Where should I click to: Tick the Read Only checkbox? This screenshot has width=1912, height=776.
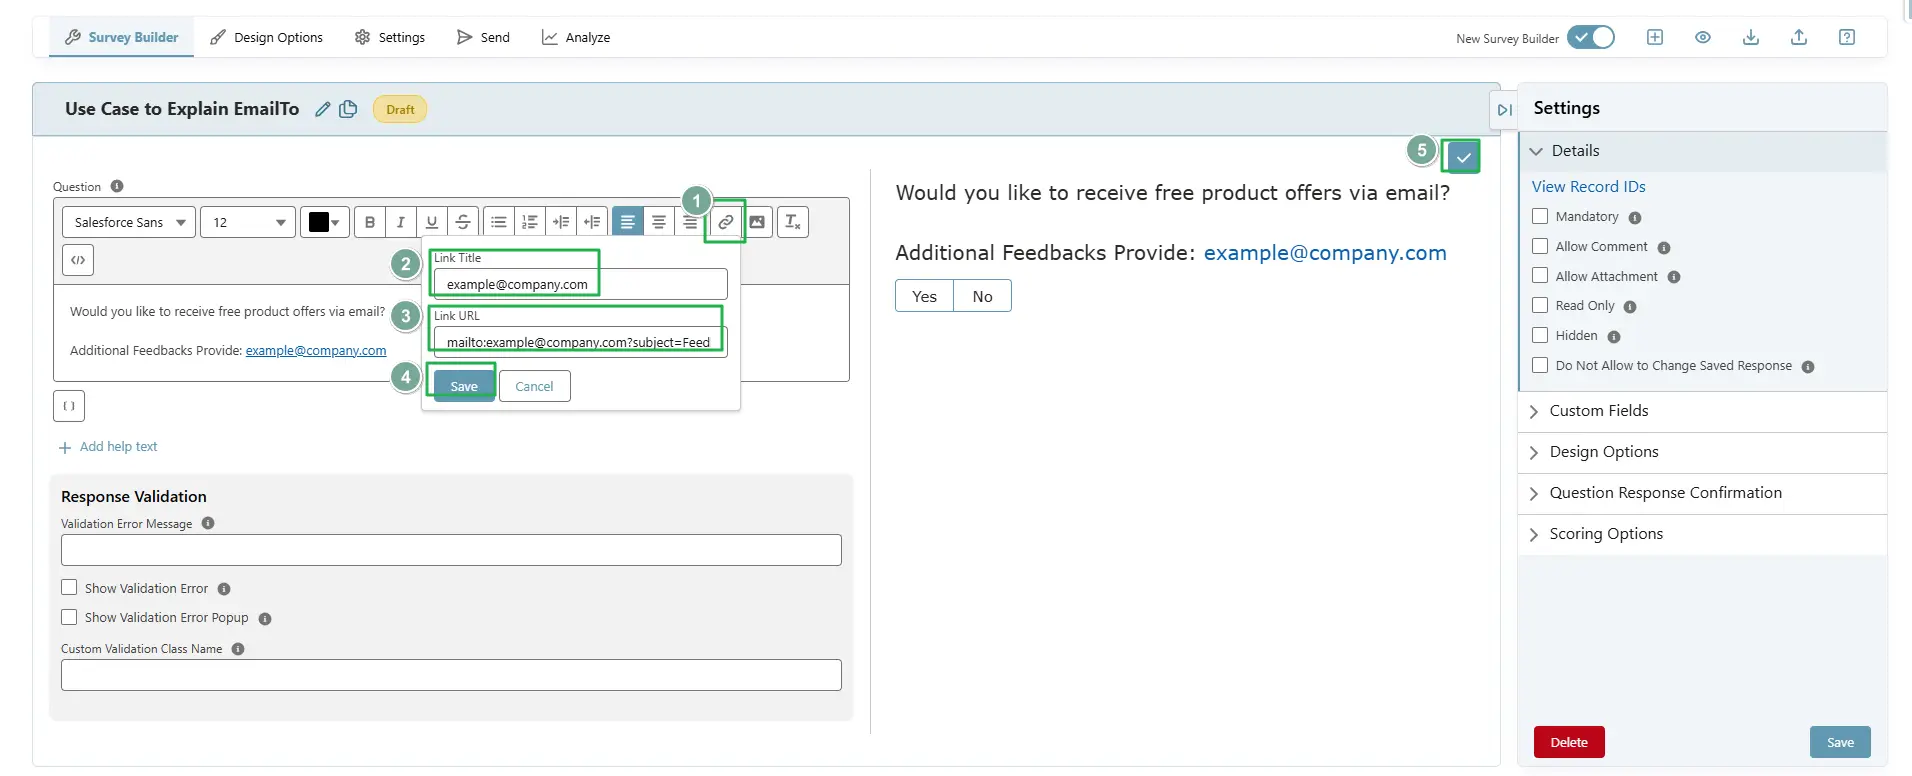pyautogui.click(x=1540, y=305)
